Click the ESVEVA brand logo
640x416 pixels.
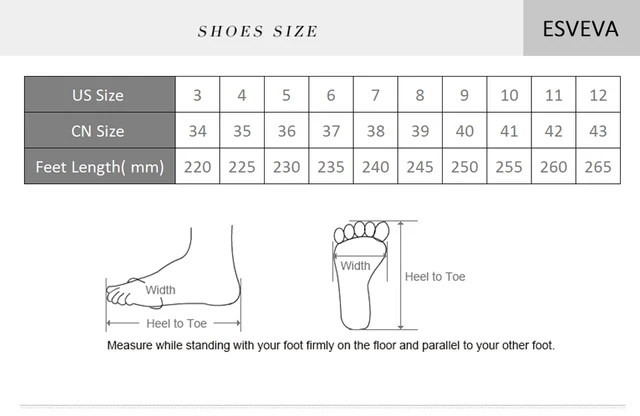[580, 29]
